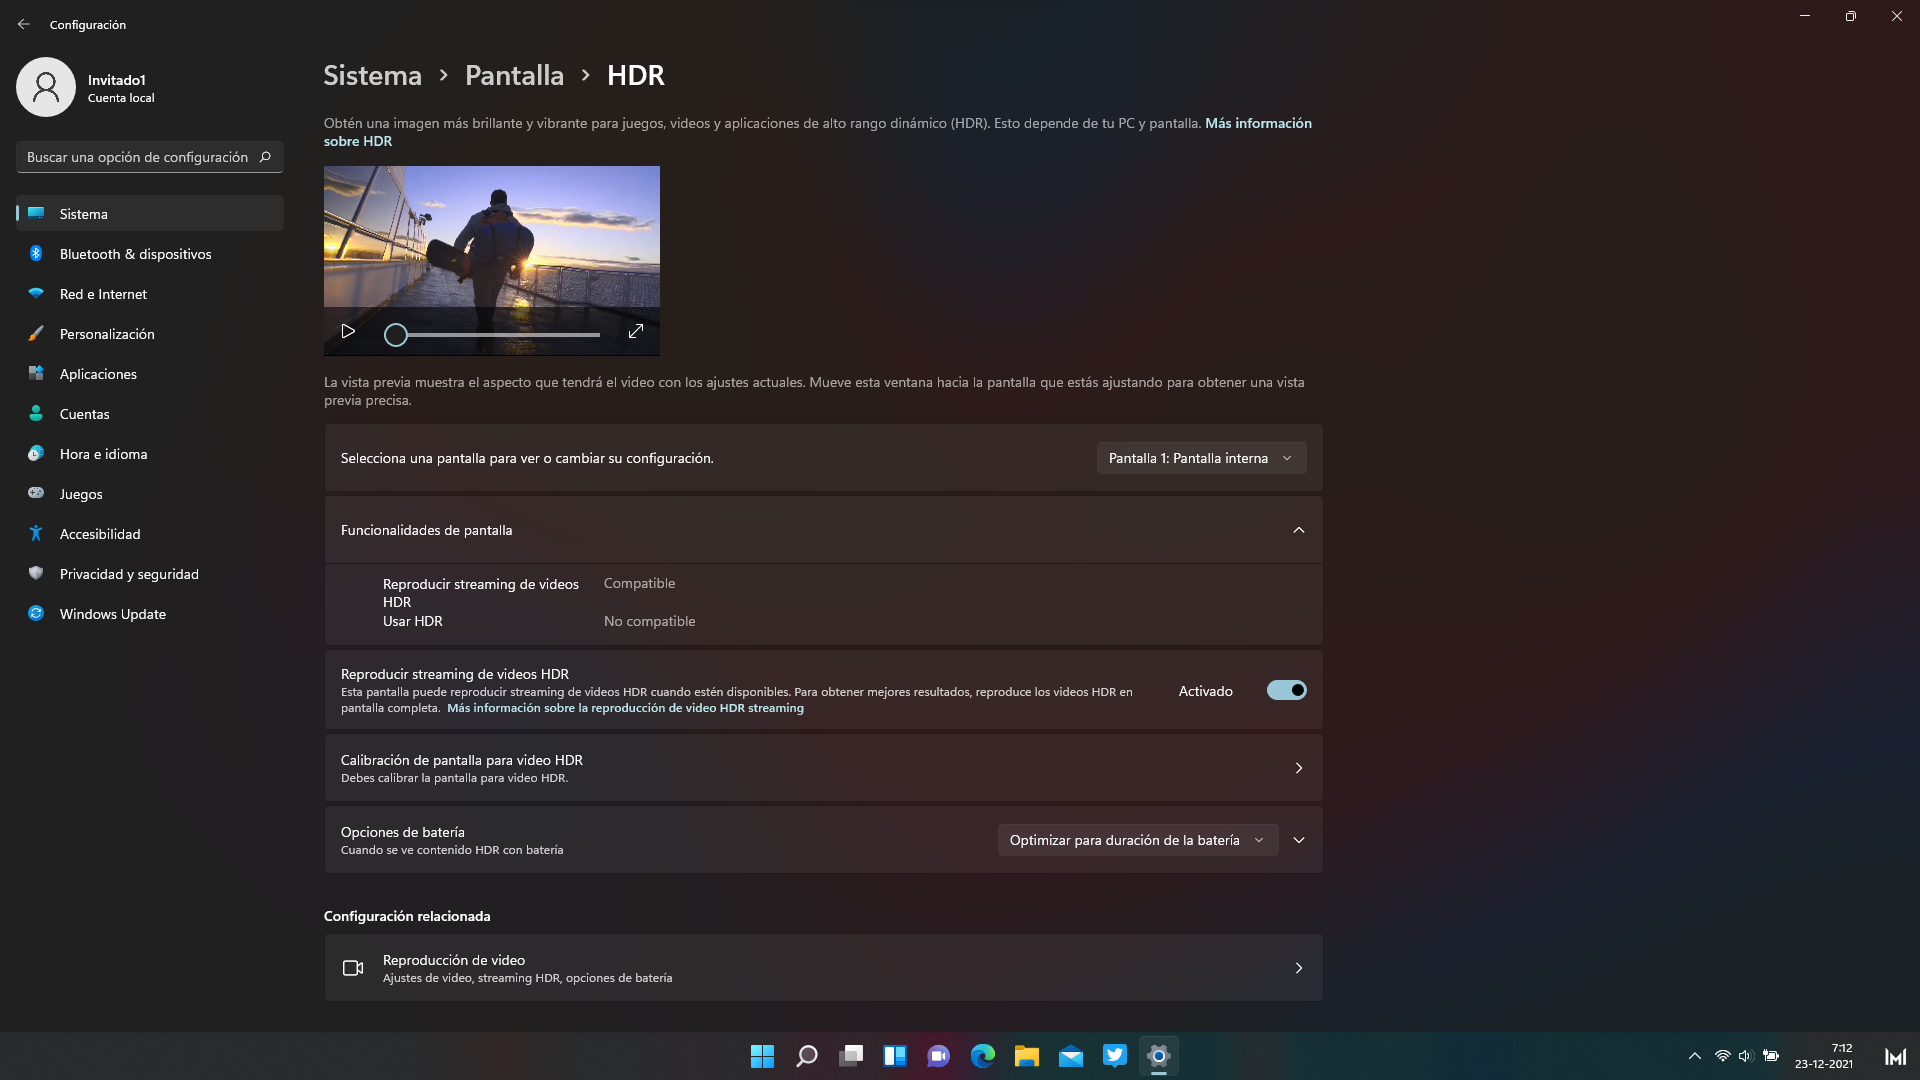Open Bluetooth & dispositivos section

[x=135, y=254]
